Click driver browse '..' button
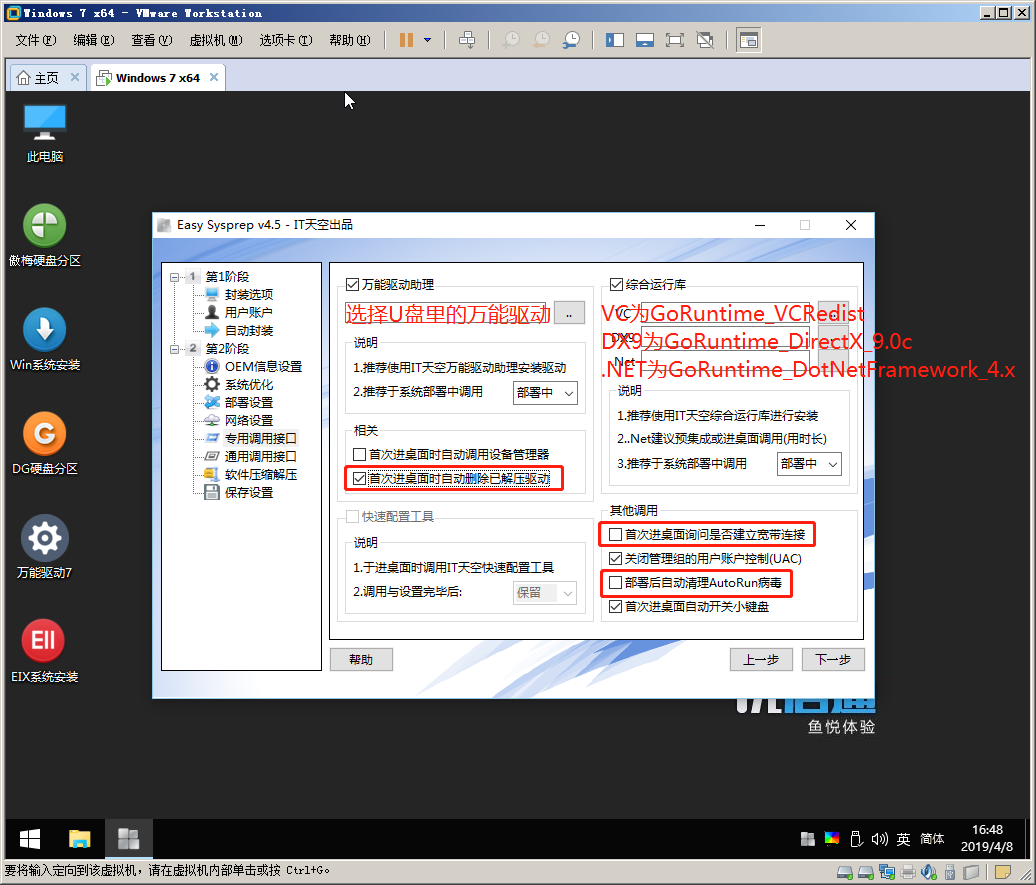This screenshot has height=885, width=1036. click(569, 313)
